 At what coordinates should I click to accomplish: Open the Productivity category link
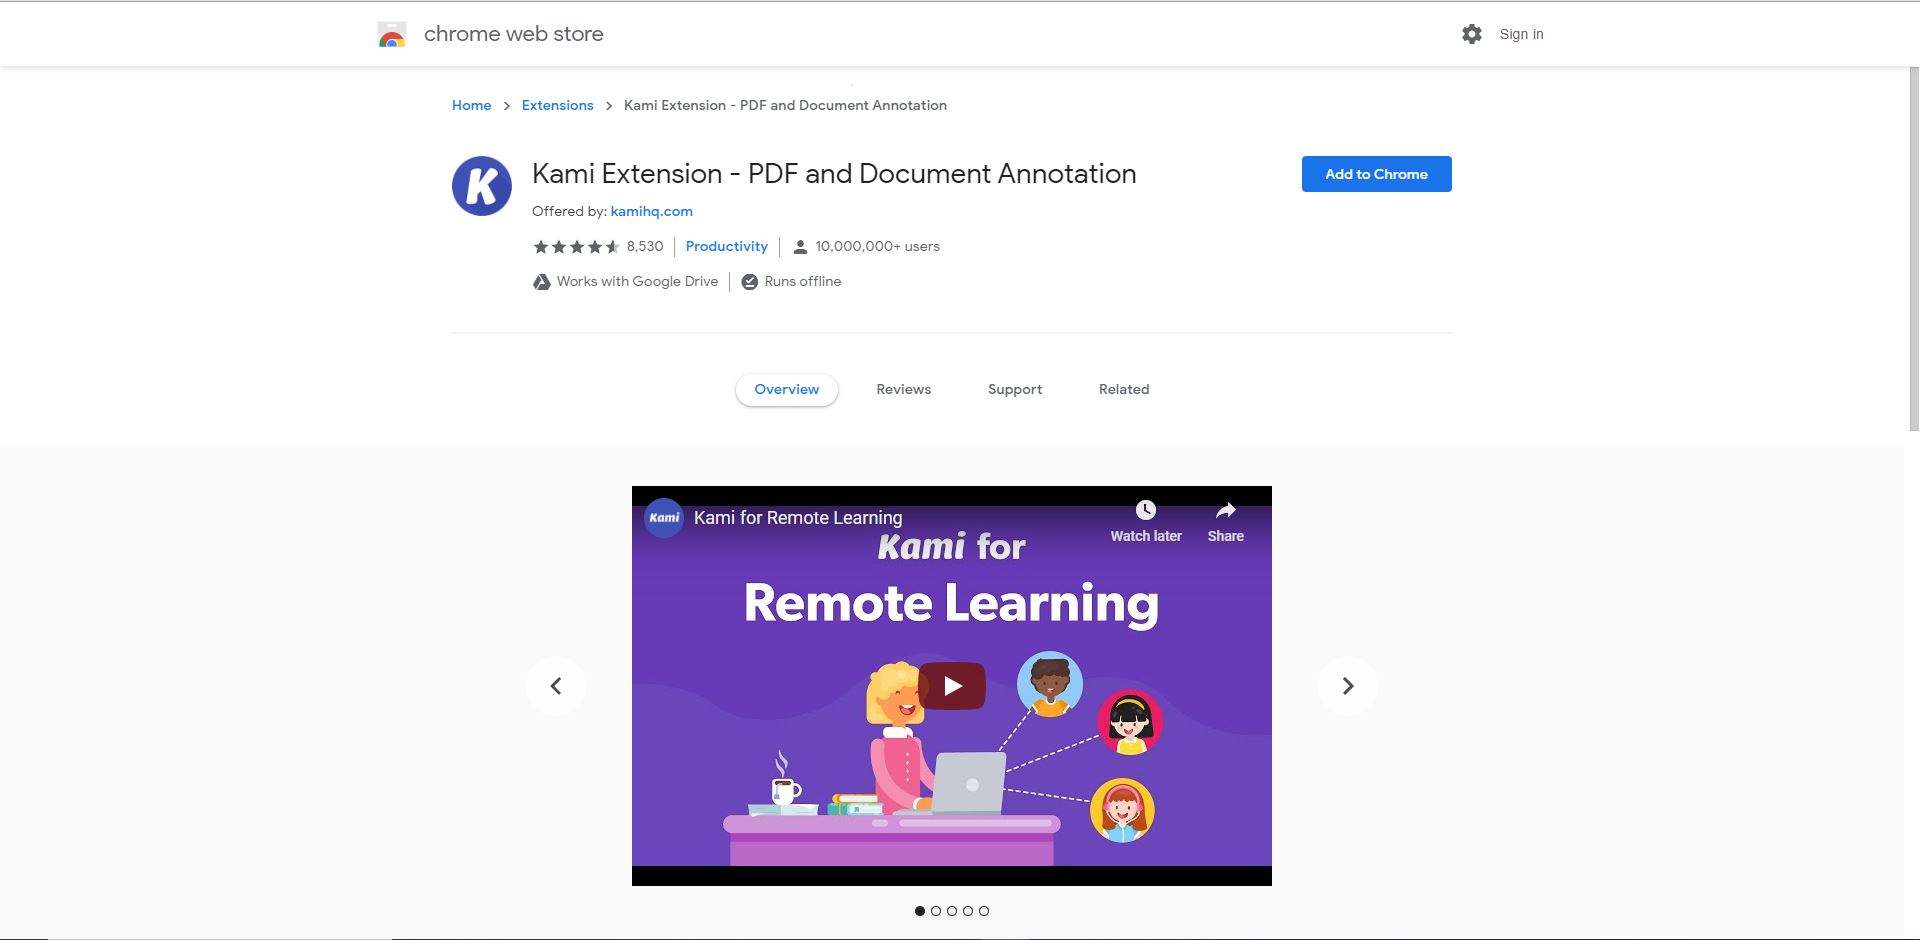pos(727,247)
